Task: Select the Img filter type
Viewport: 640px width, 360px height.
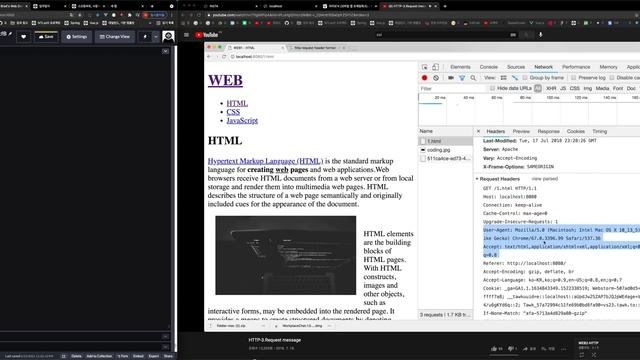Action: pos(588,88)
